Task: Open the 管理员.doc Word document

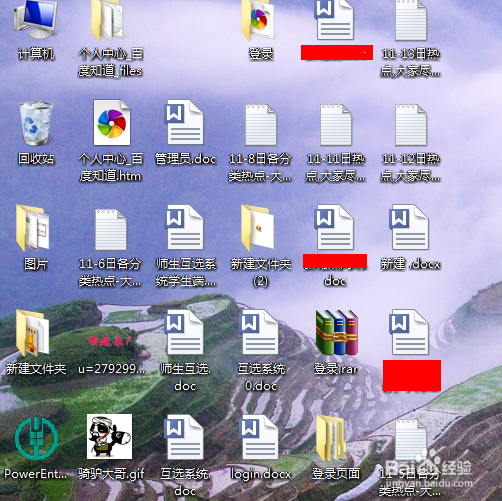Action: pyautogui.click(x=184, y=122)
